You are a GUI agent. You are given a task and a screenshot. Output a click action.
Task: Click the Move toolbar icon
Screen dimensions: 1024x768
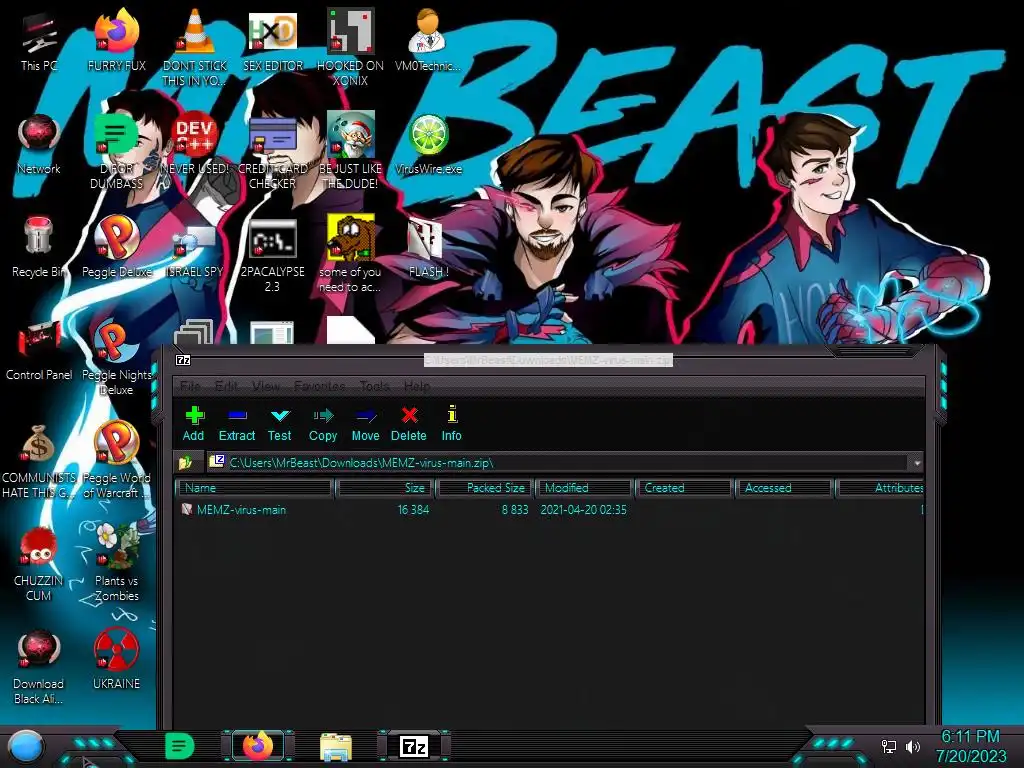click(x=365, y=423)
